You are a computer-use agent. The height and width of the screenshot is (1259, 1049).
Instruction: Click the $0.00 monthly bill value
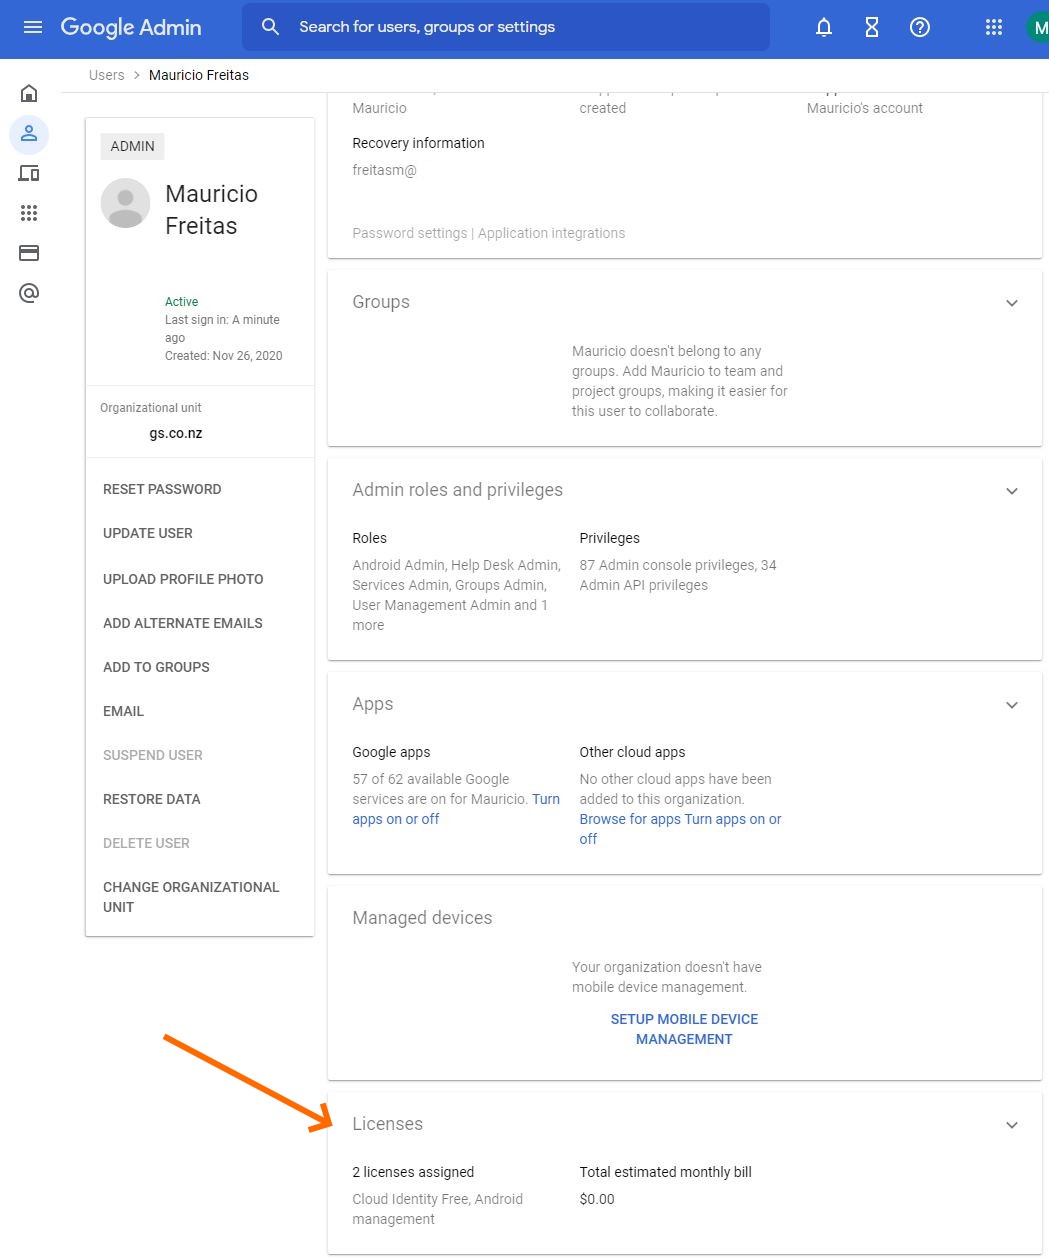(x=597, y=1199)
